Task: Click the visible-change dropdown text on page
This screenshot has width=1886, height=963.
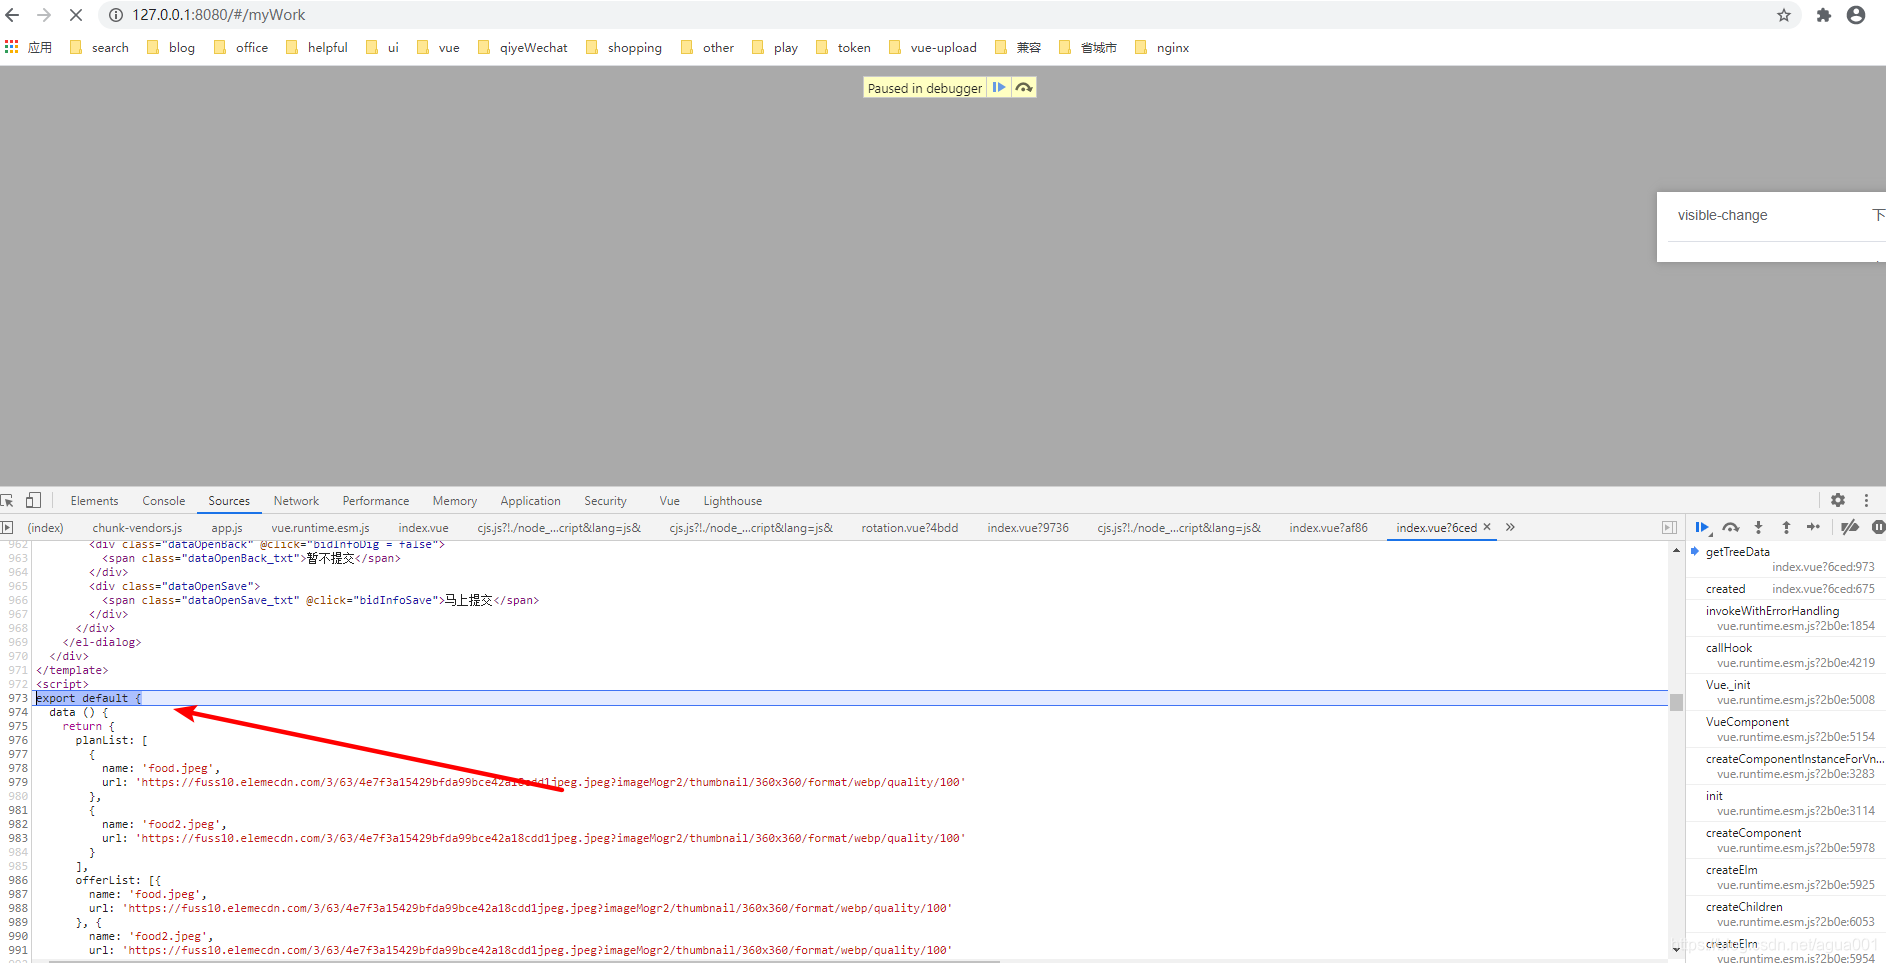Action: click(1722, 215)
